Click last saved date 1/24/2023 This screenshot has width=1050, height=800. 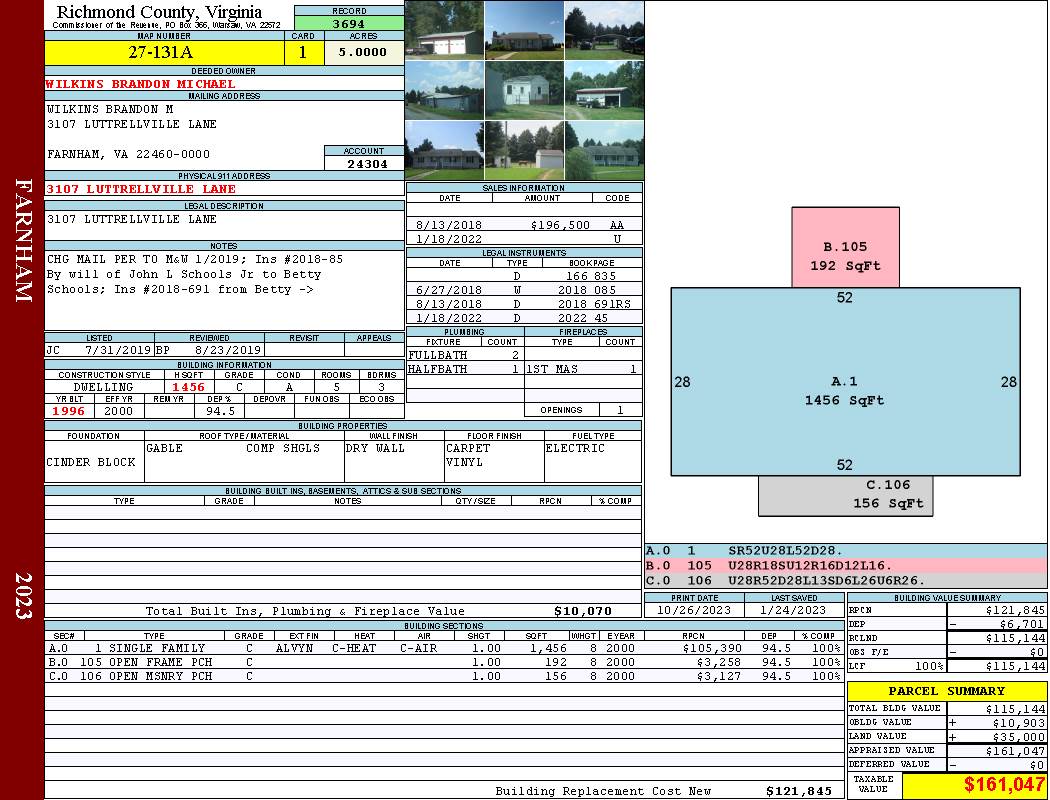pos(794,611)
